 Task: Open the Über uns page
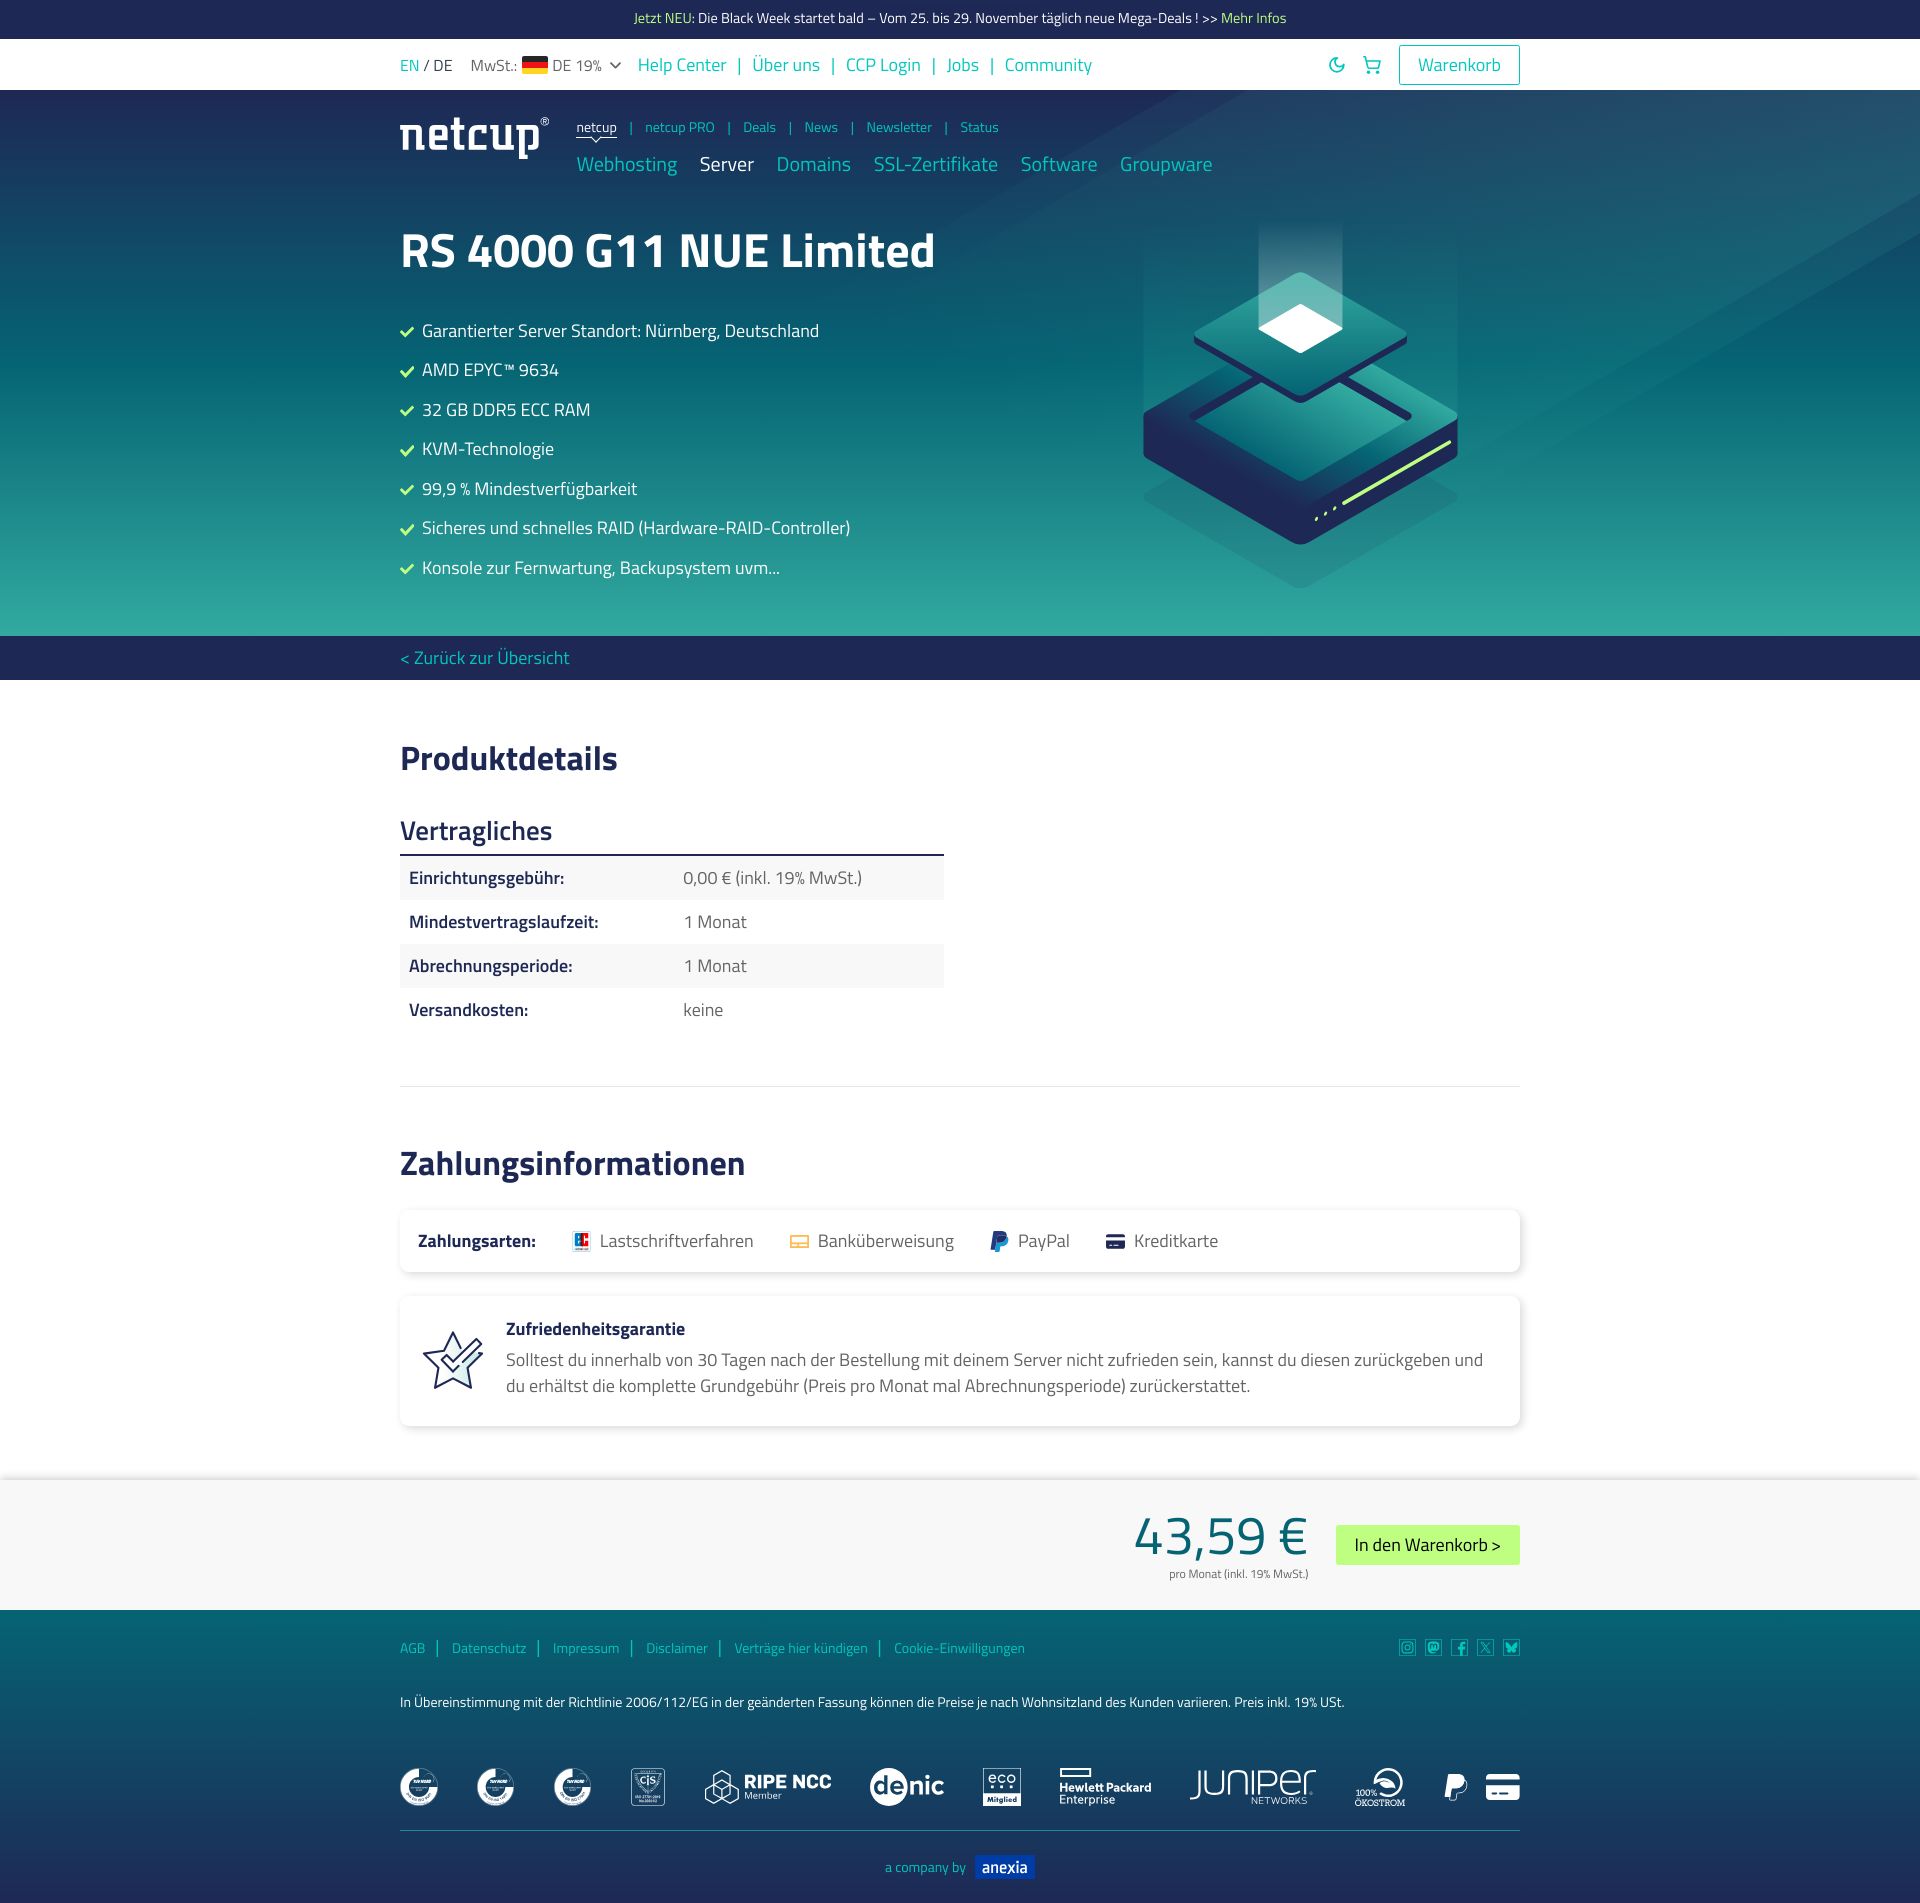pyautogui.click(x=786, y=65)
